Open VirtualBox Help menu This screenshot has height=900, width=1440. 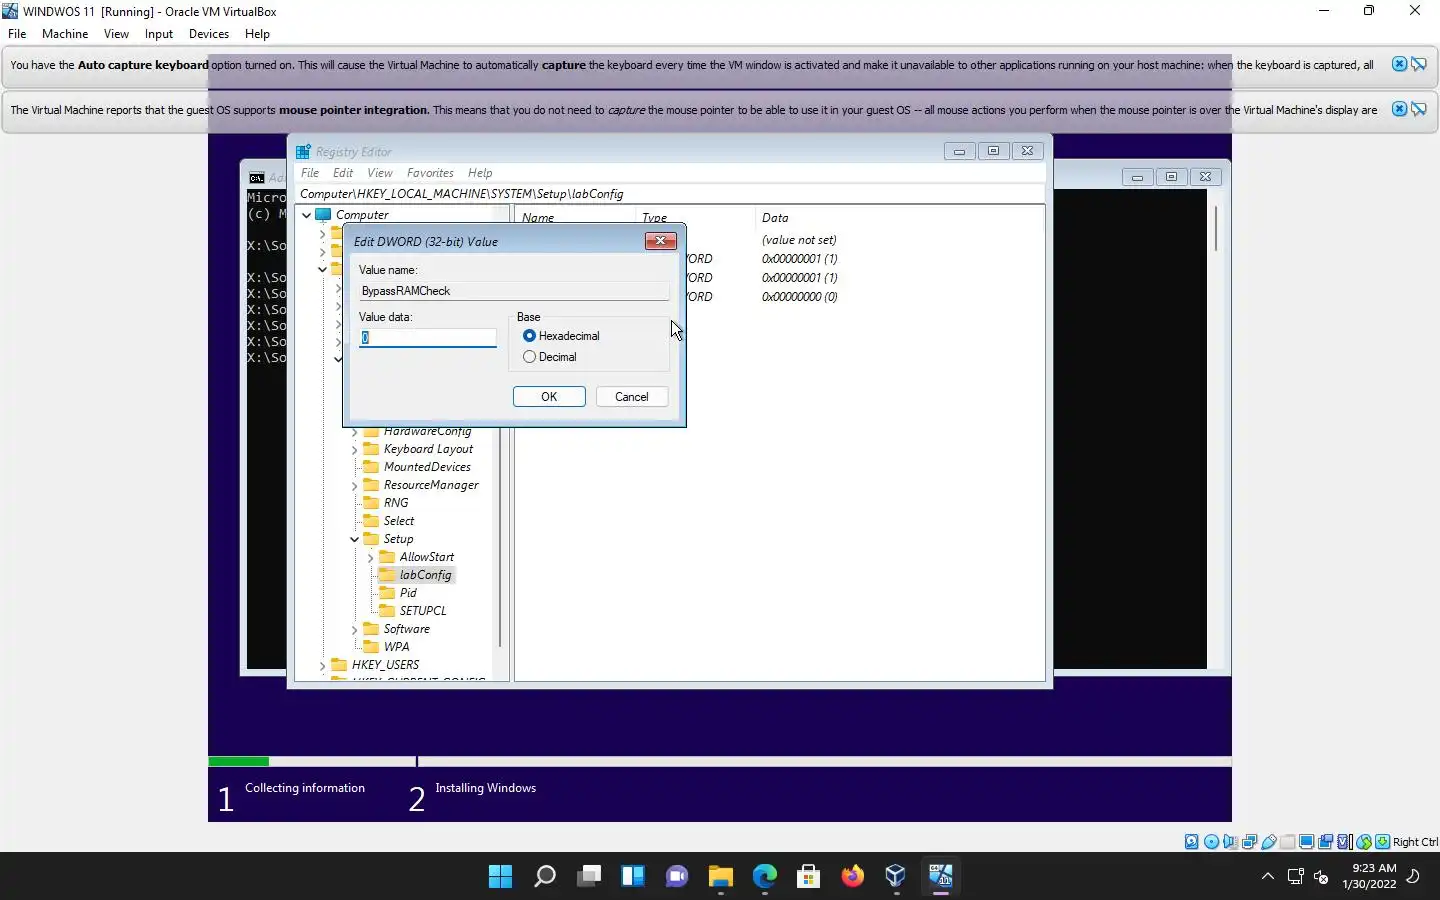tap(257, 34)
